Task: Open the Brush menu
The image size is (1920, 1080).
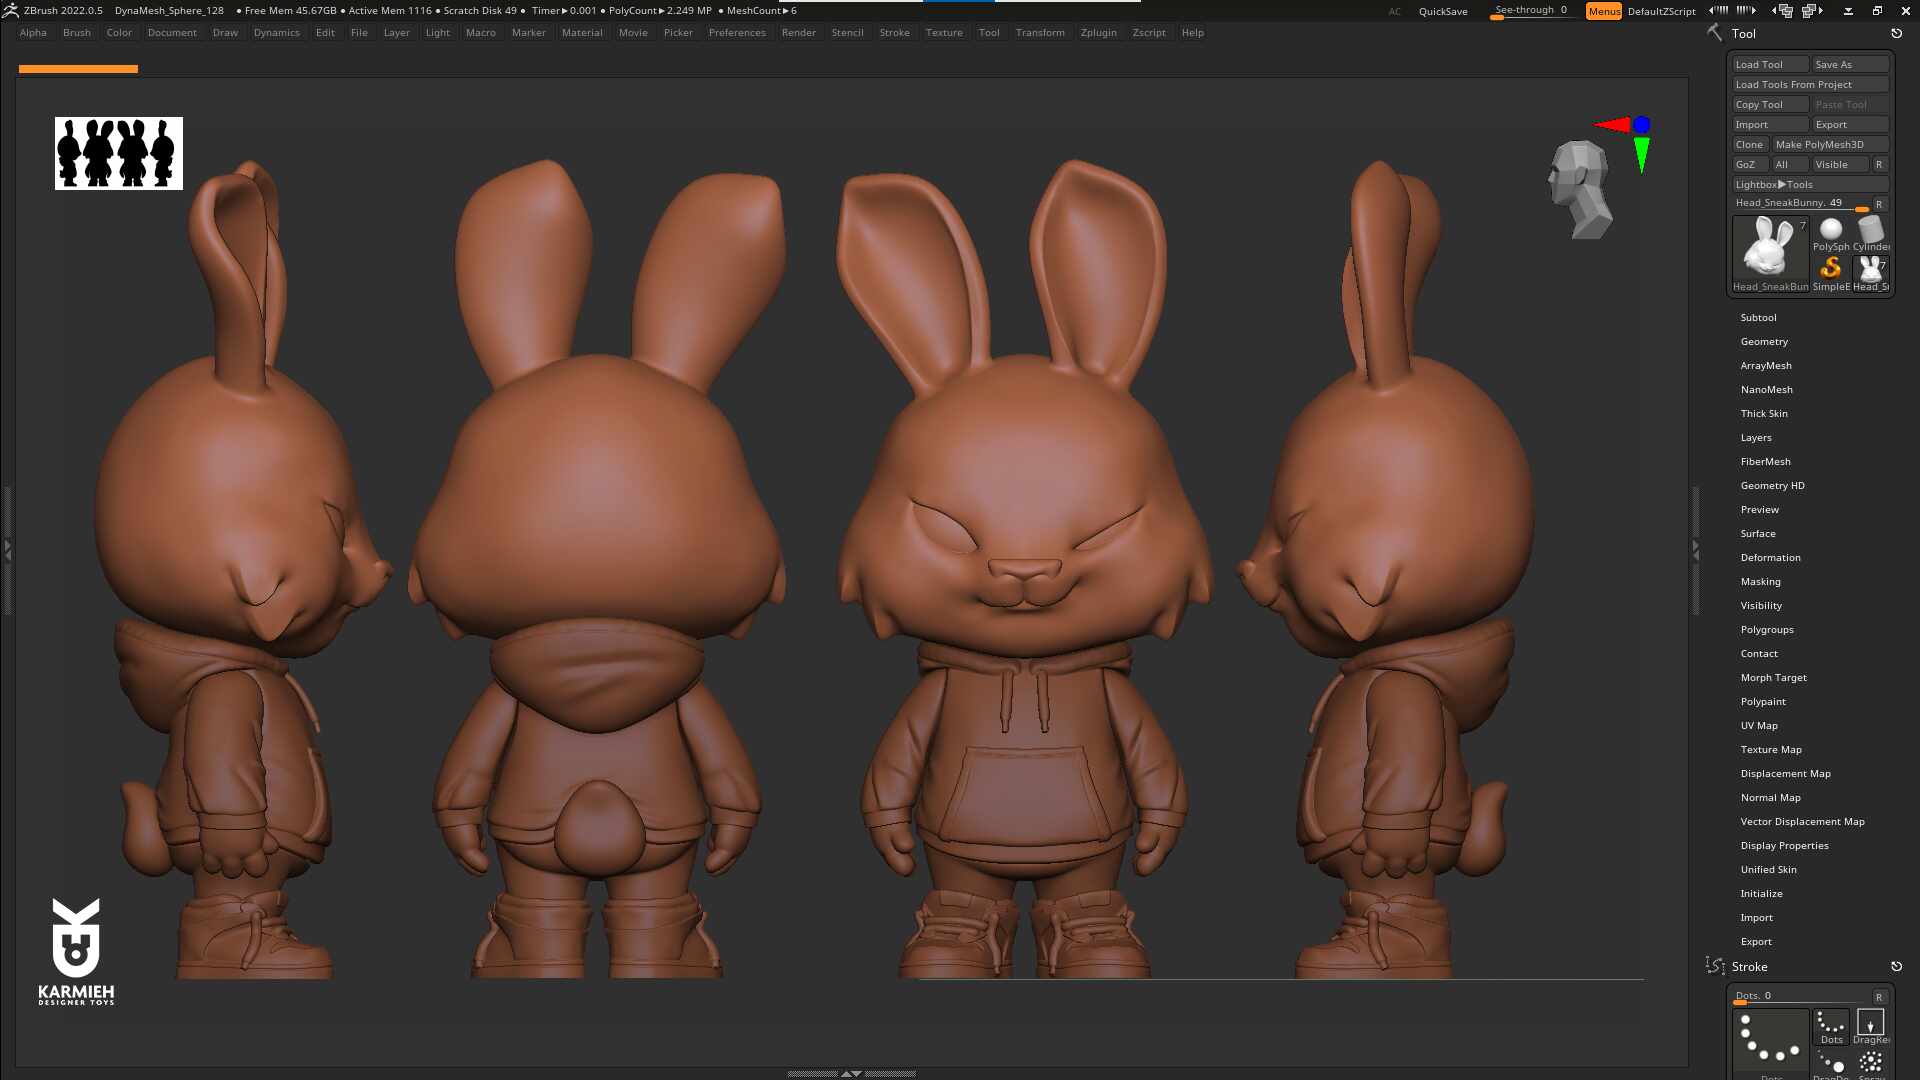Action: pos(76,33)
